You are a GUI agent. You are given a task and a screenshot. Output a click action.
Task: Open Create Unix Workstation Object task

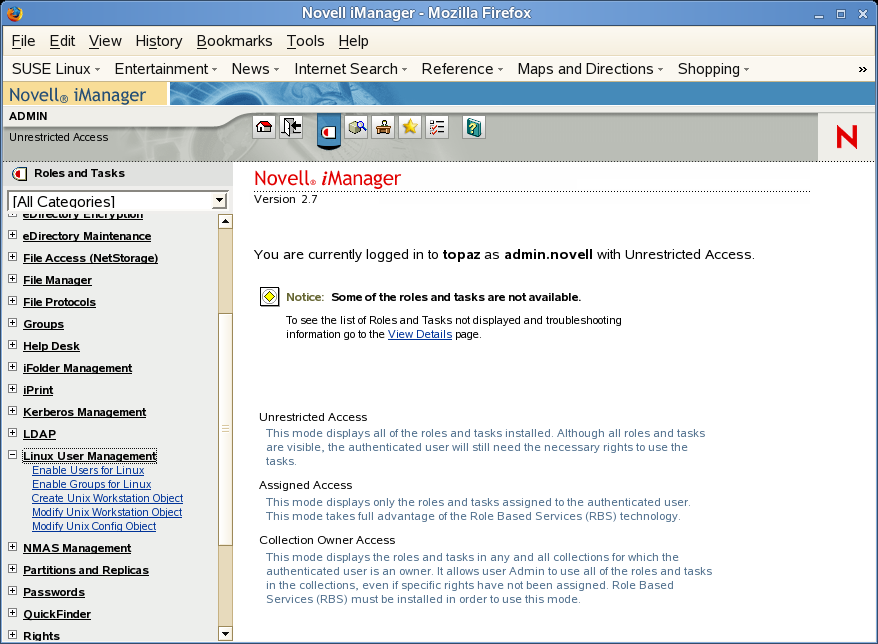107,498
